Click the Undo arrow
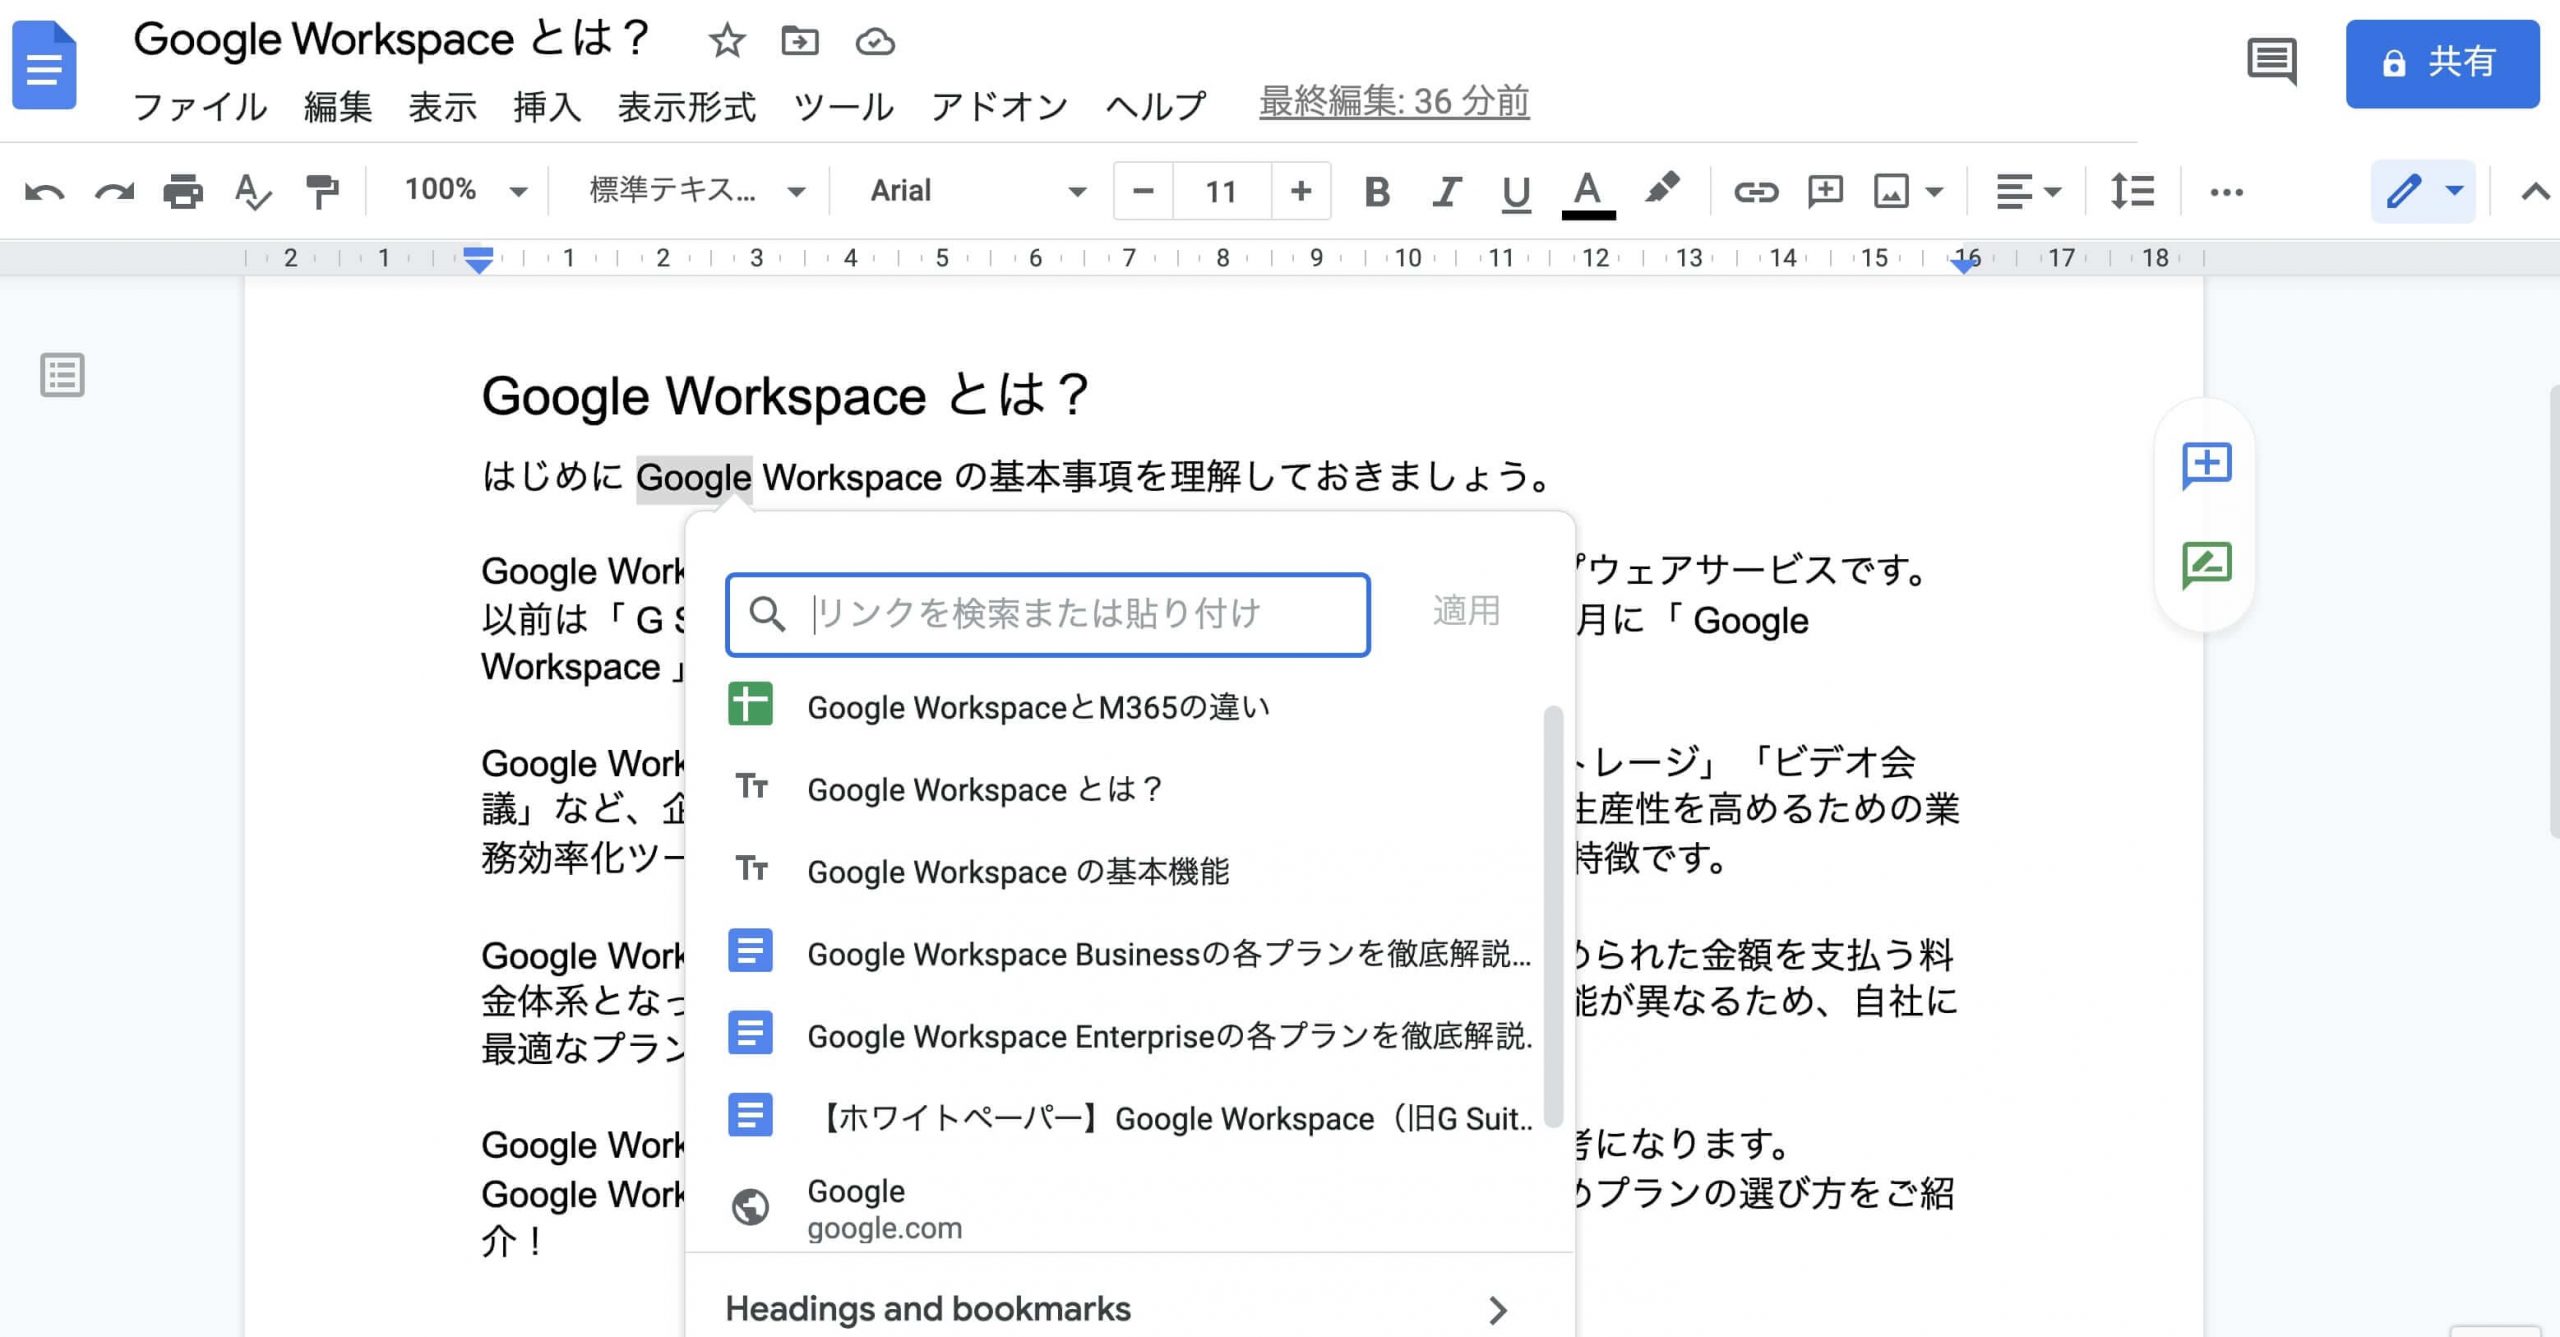 [44, 191]
